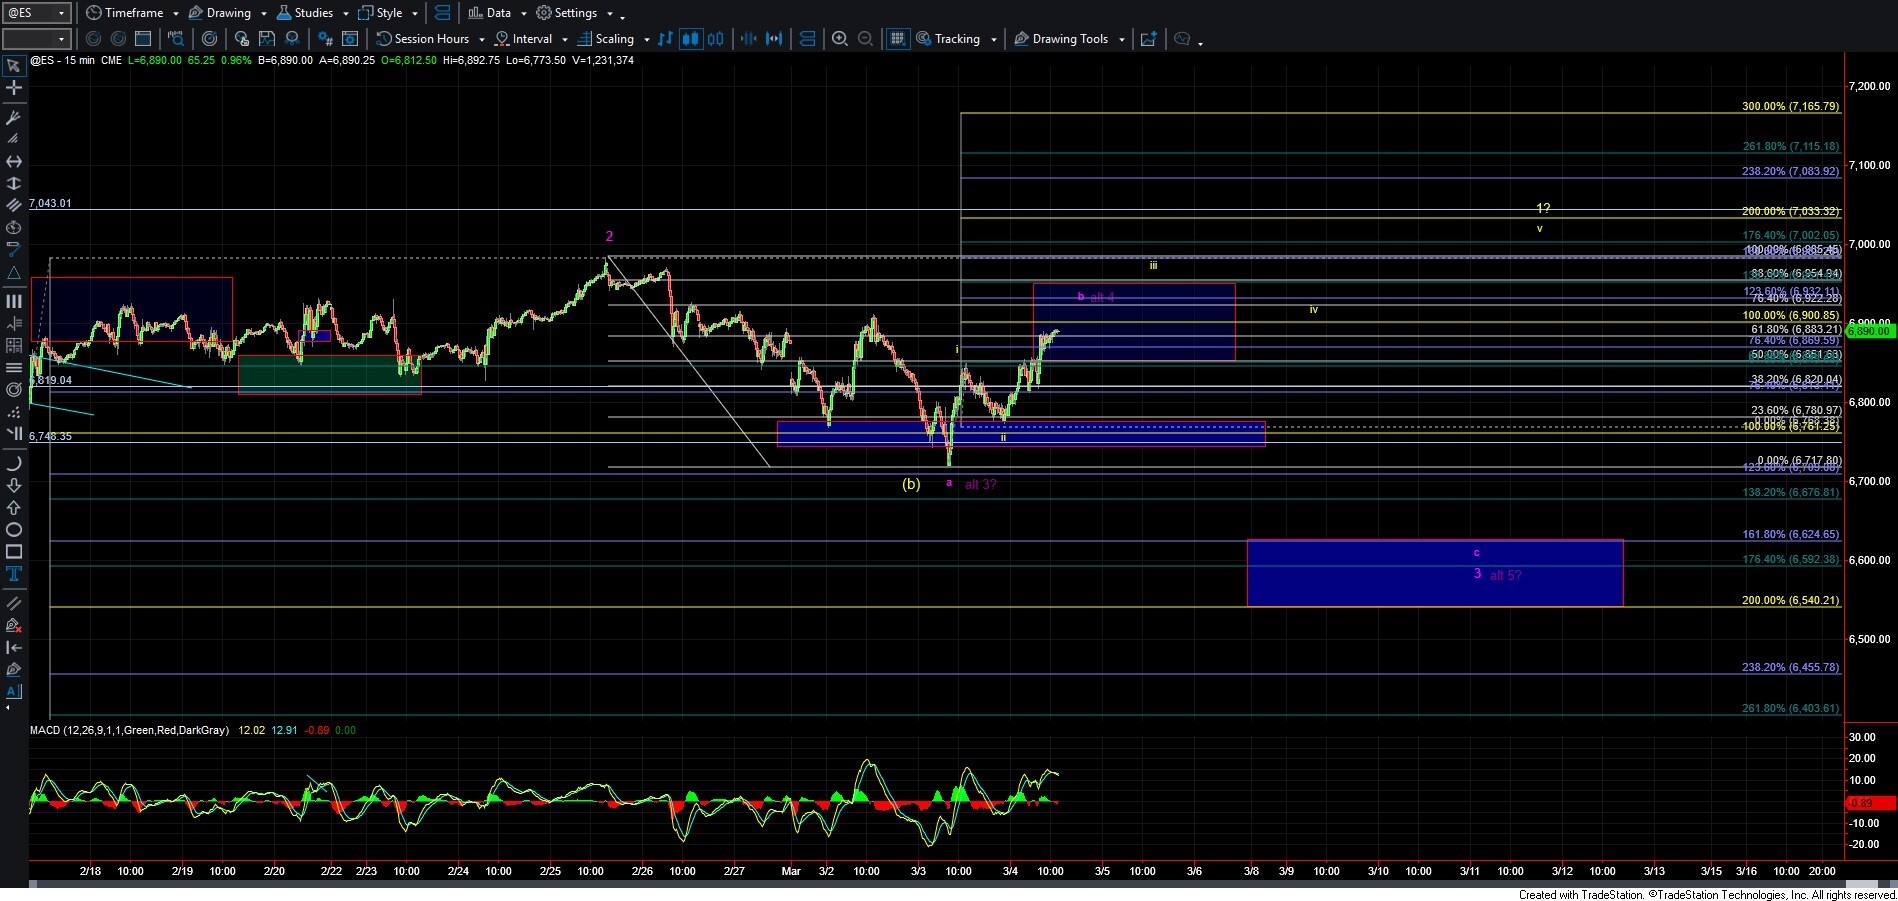Toggle hollow candlestick chart style
This screenshot has height=901, width=1898.
click(716, 39)
